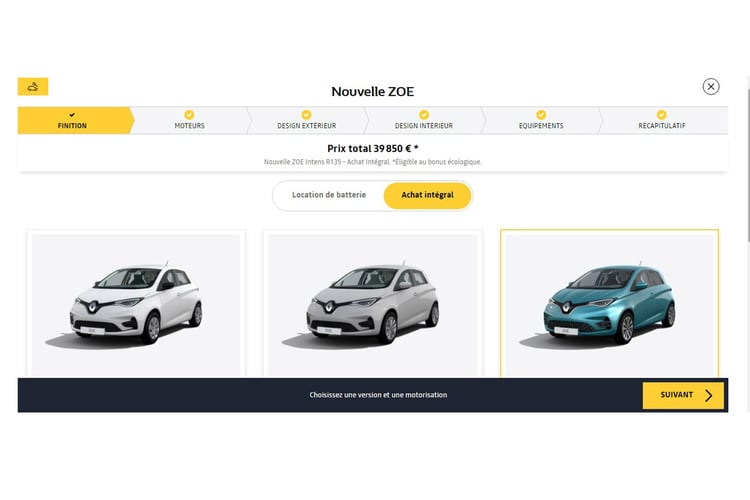Select Location de batterie option
Image resolution: width=750 pixels, height=500 pixels.
[x=329, y=195]
